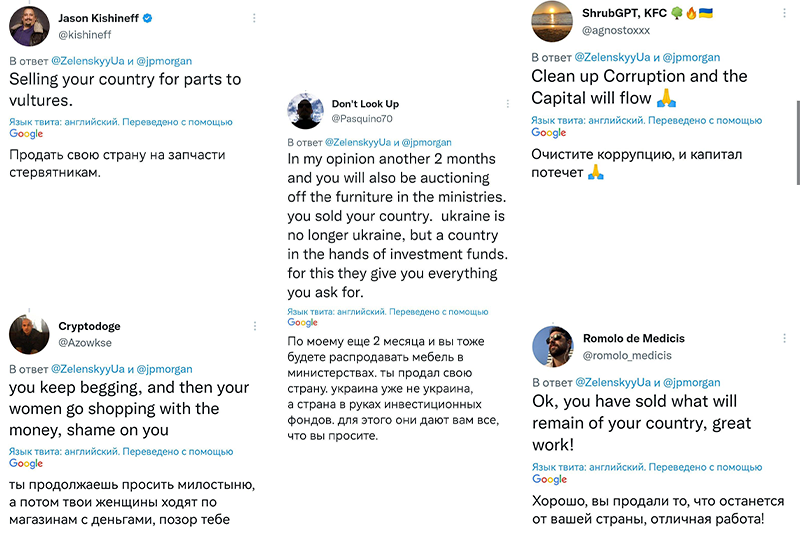Viewport: 800px width, 533px height.
Task: Open more options on ShrubGPT's tweet
Action: pyautogui.click(x=784, y=13)
